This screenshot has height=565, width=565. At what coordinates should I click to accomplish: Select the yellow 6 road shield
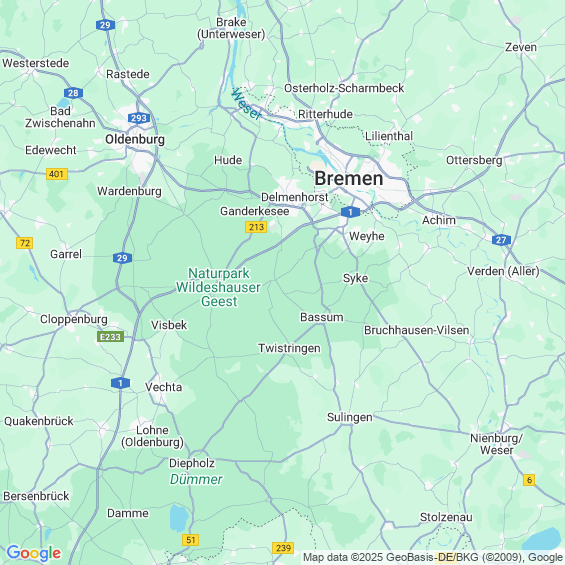[529, 480]
